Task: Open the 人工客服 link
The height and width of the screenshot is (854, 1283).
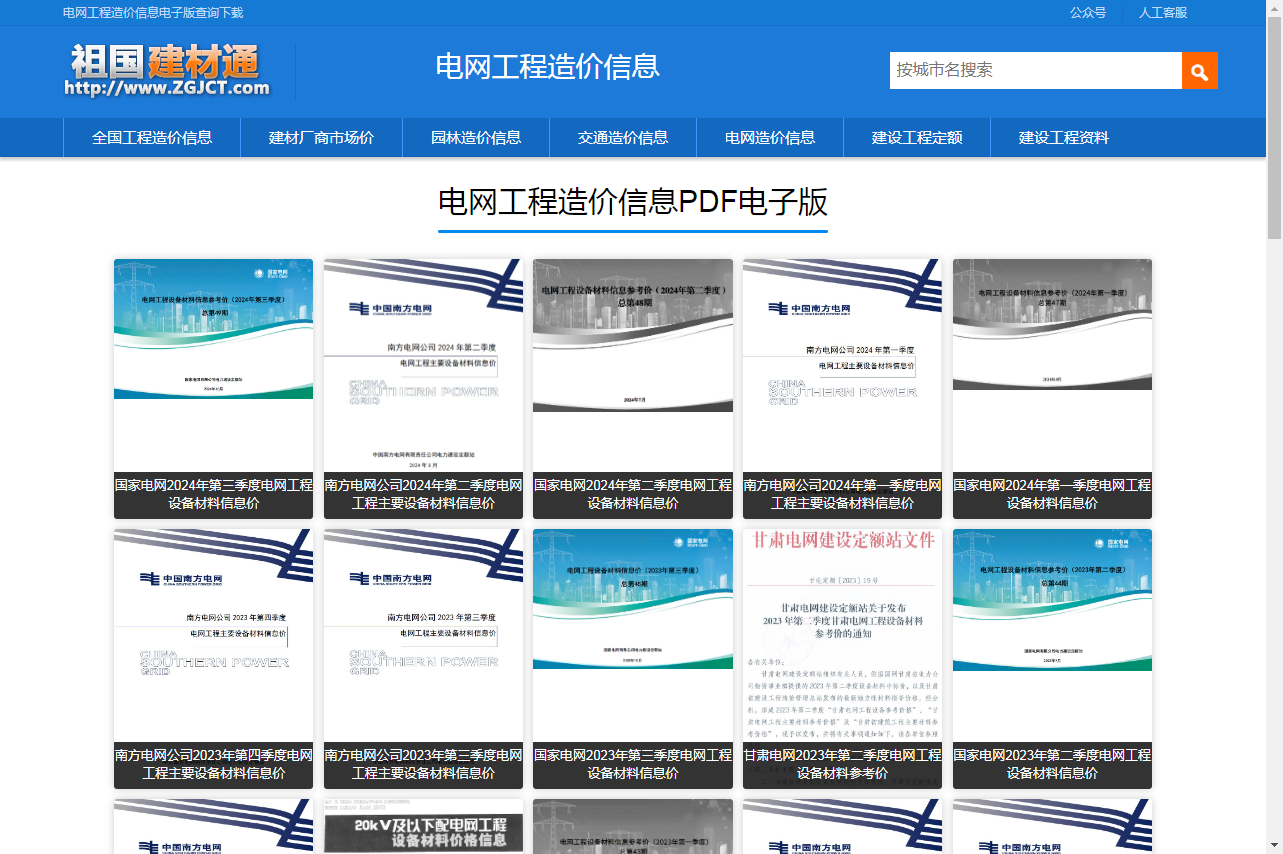Action: (1163, 12)
